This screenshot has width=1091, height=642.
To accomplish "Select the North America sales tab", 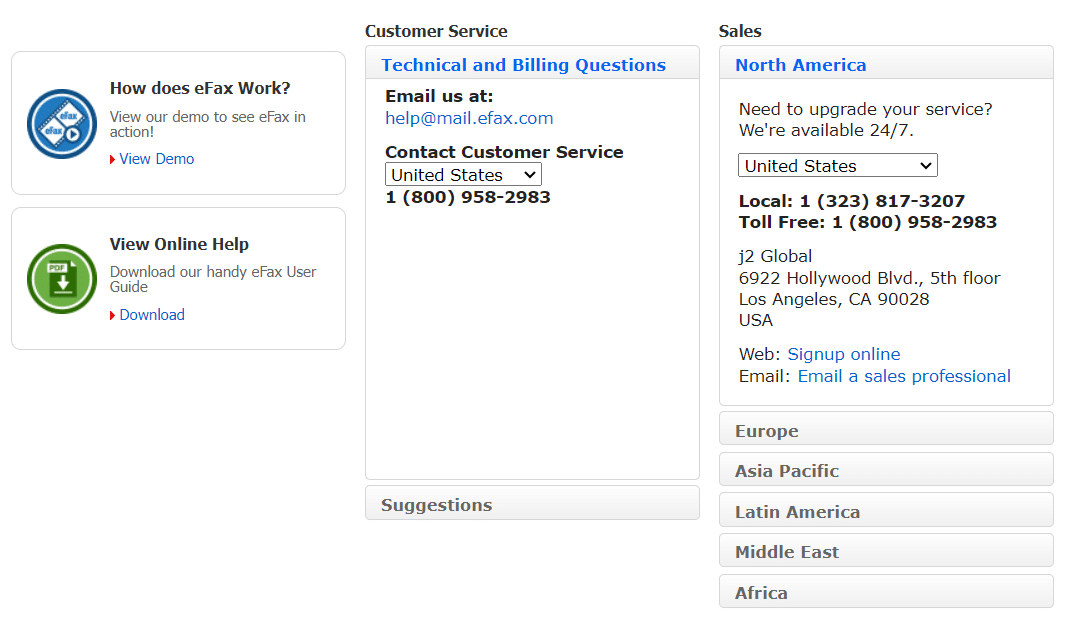I will pyautogui.click(x=801, y=64).
